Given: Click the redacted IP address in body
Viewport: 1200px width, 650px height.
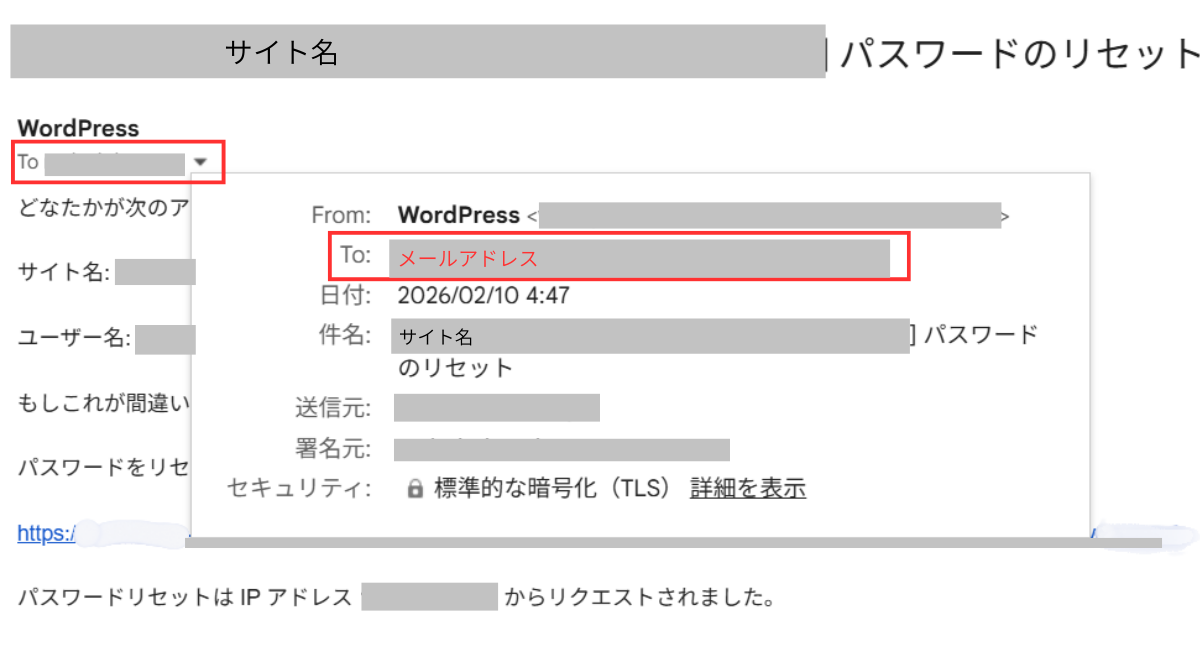Looking at the screenshot, I should click(429, 597).
